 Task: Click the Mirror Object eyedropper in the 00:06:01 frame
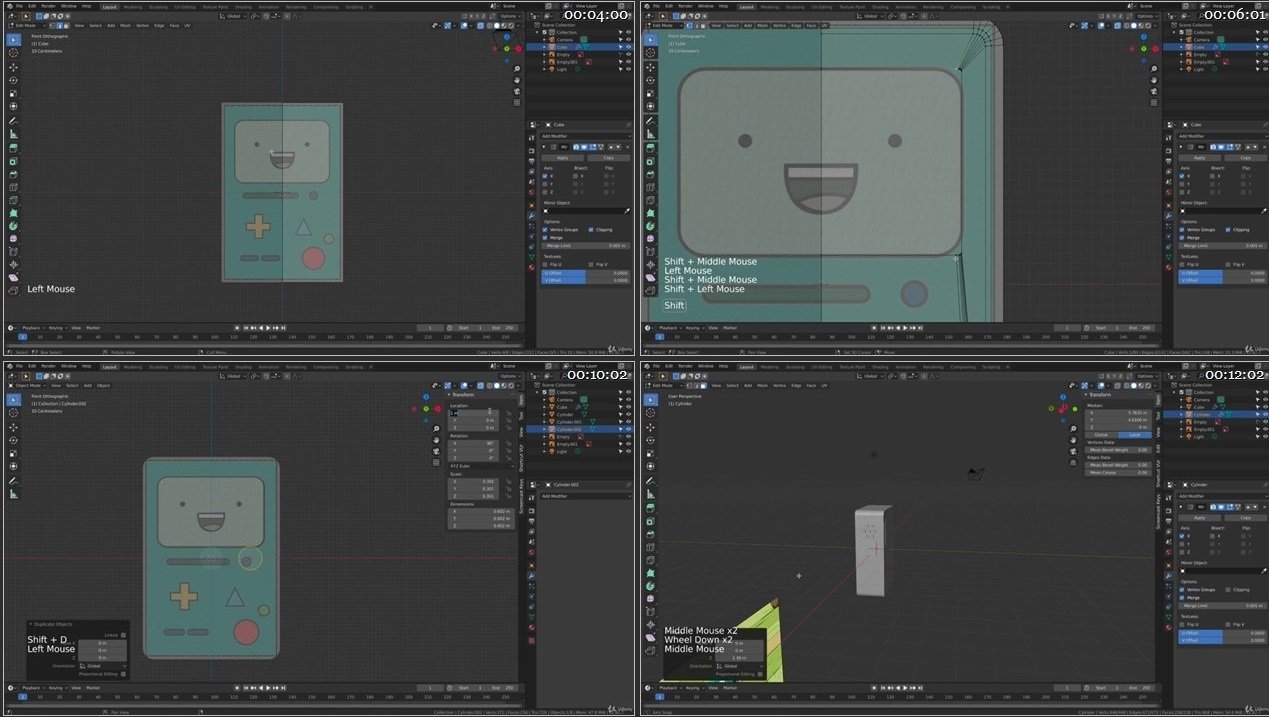click(1262, 211)
